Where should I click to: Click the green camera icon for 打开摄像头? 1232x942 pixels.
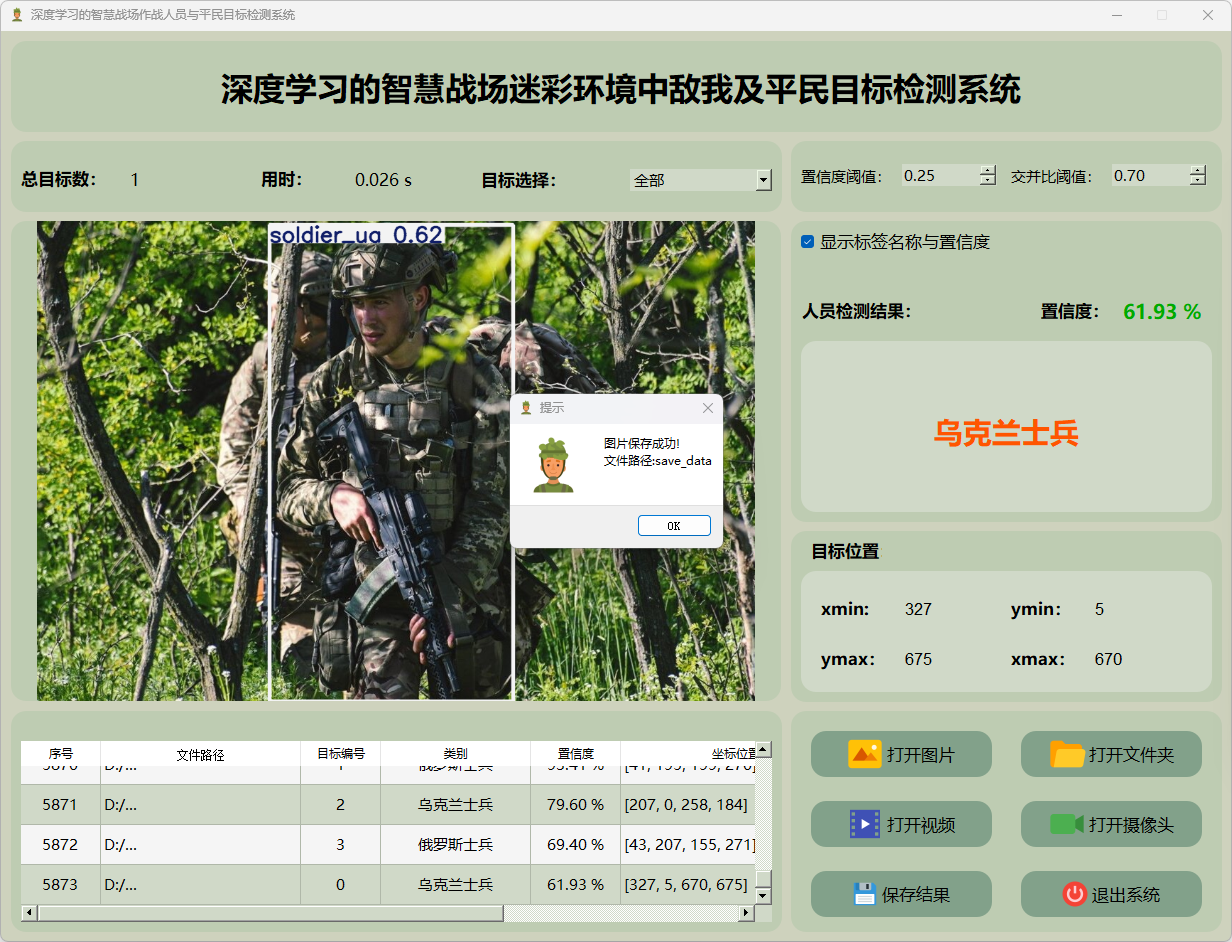(1067, 824)
